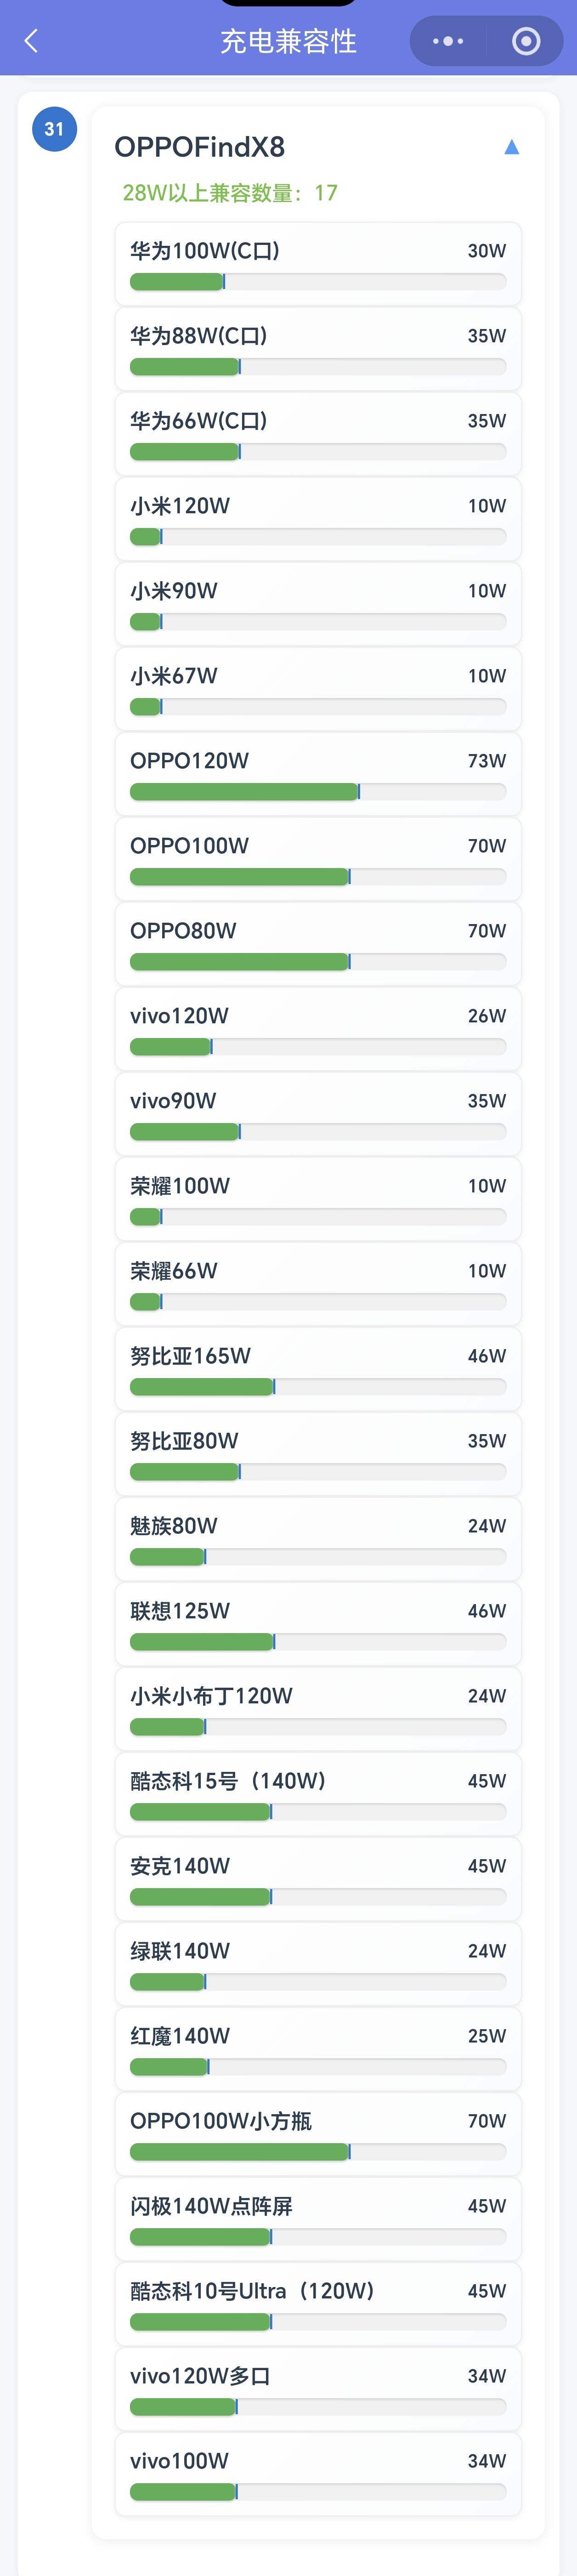Image resolution: width=577 pixels, height=2576 pixels.
Task: Go back using the header arrow
Action: pyautogui.click(x=31, y=41)
